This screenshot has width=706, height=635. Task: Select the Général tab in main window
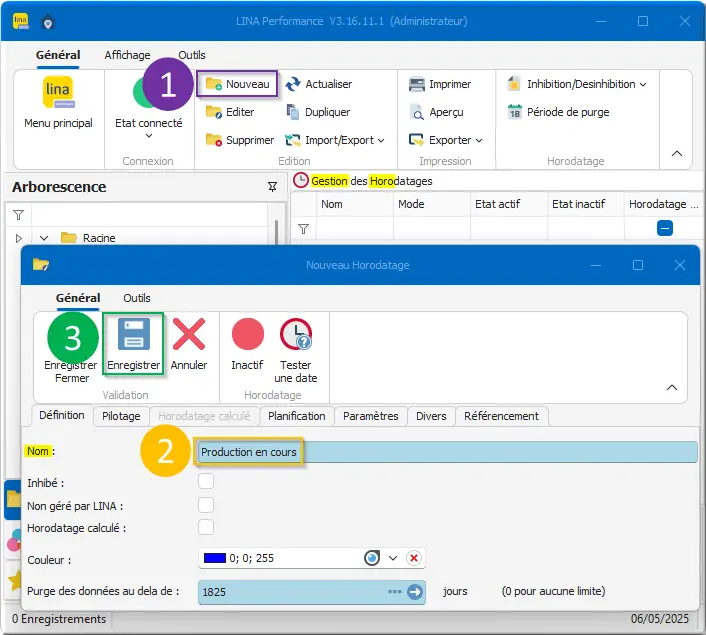point(58,55)
